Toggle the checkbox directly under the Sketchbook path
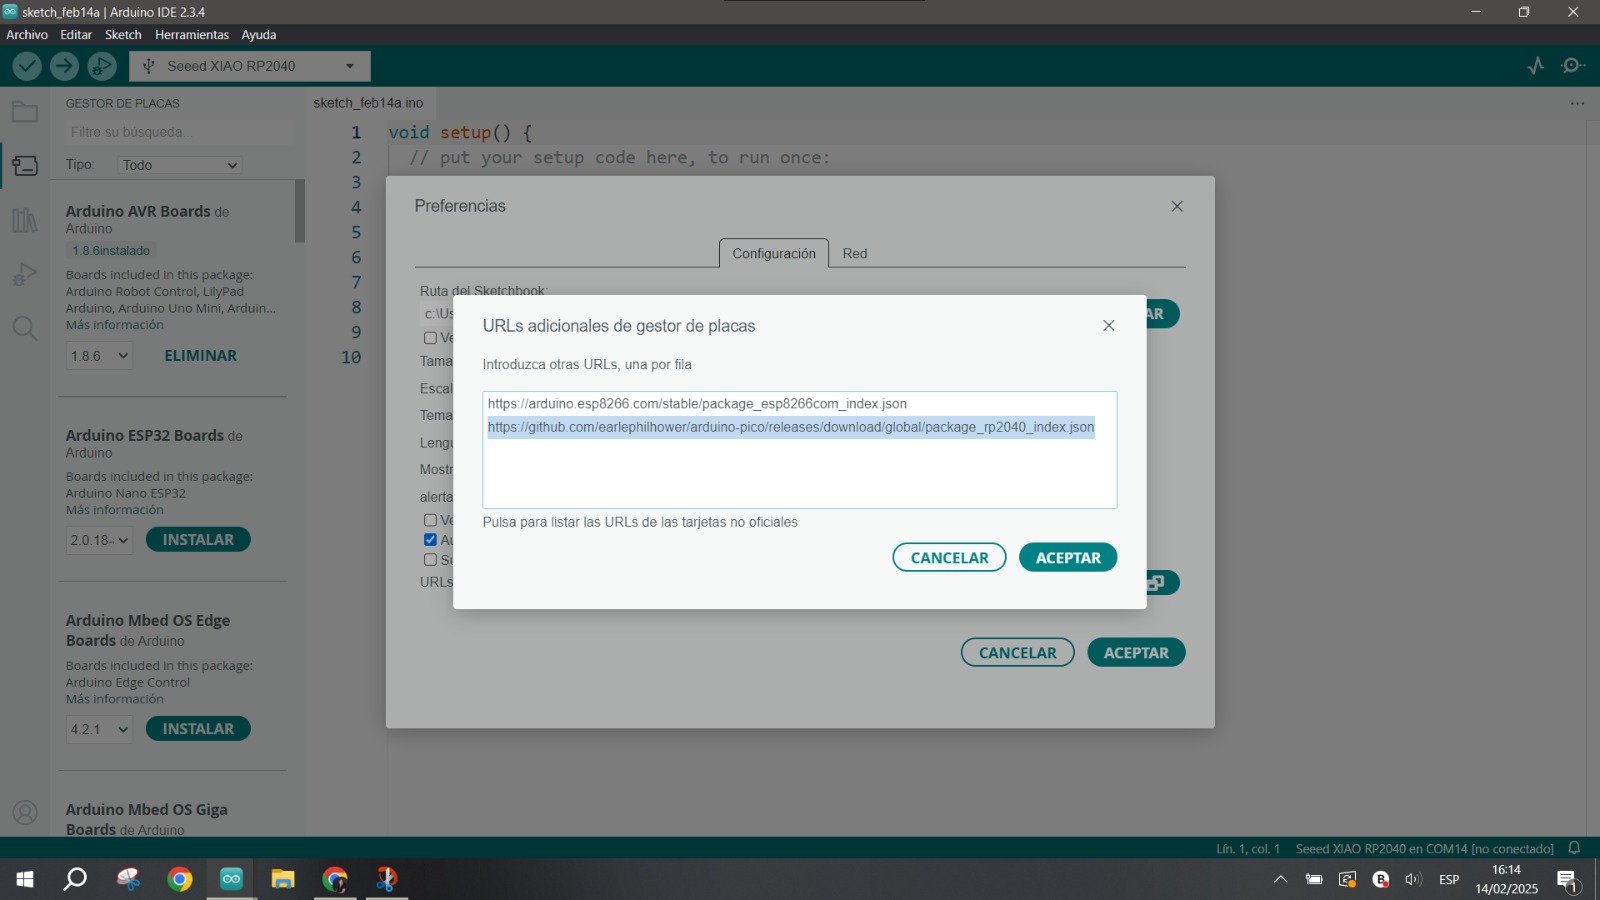This screenshot has width=1600, height=900. coord(430,338)
